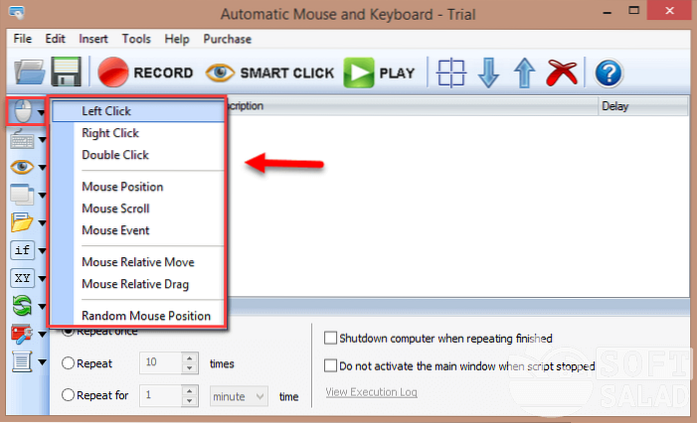Activate the SMART CLICK eye tool

point(268,73)
